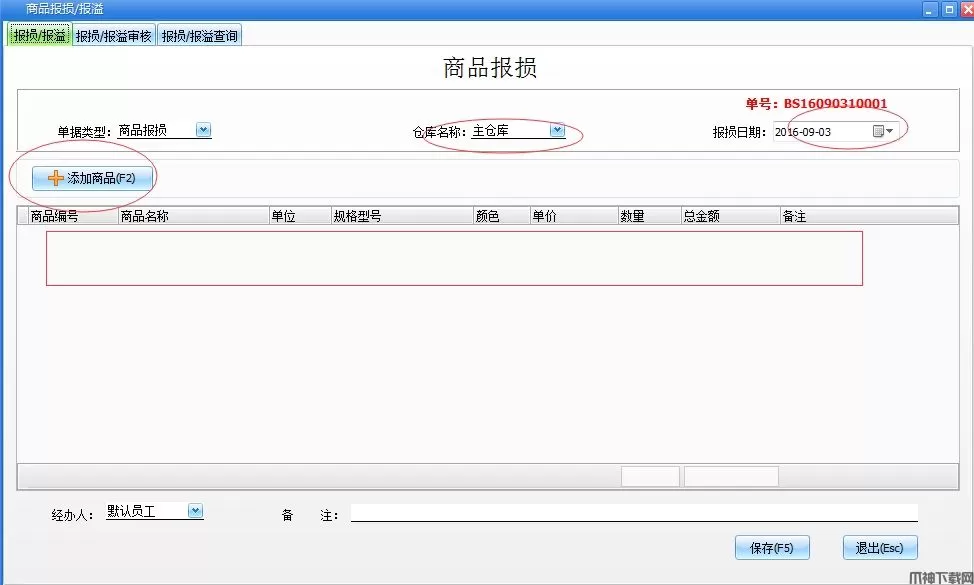Click the 退出(Esc) button
The image size is (974, 585).
tap(879, 548)
